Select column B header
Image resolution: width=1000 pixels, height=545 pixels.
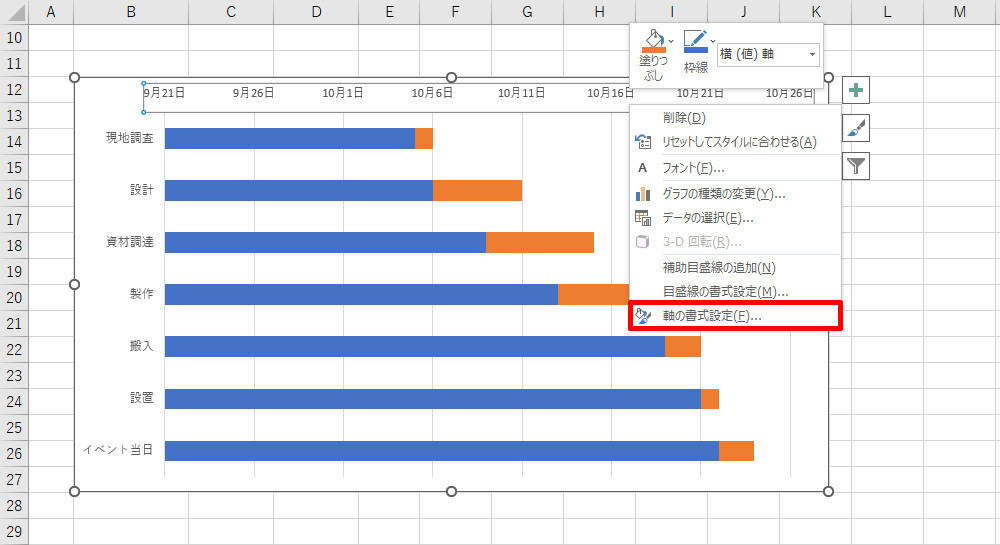coord(131,12)
